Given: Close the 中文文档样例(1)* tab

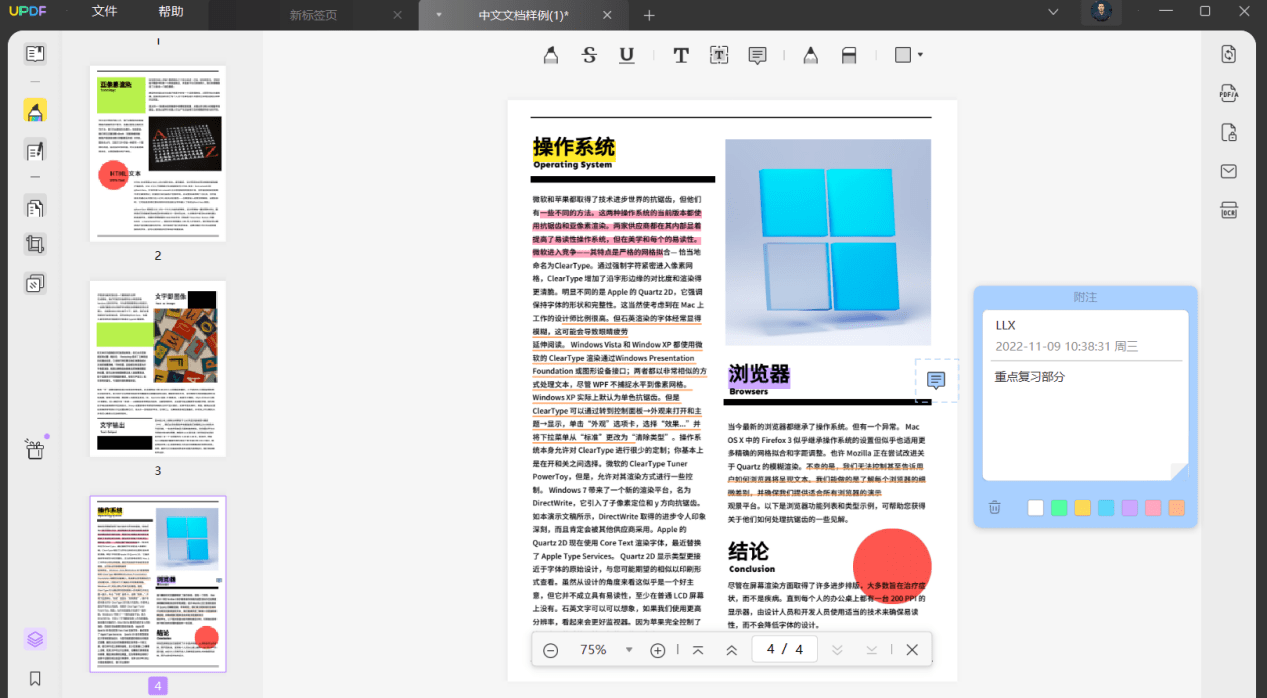Looking at the screenshot, I should pyautogui.click(x=607, y=15).
